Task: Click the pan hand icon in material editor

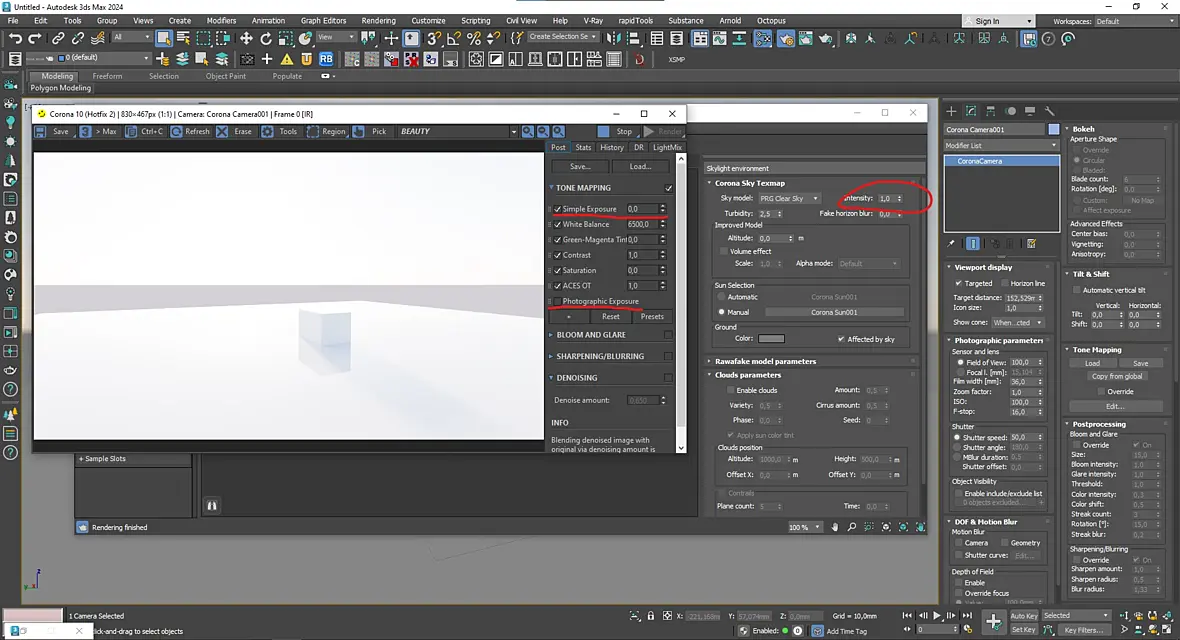Action: [835, 527]
